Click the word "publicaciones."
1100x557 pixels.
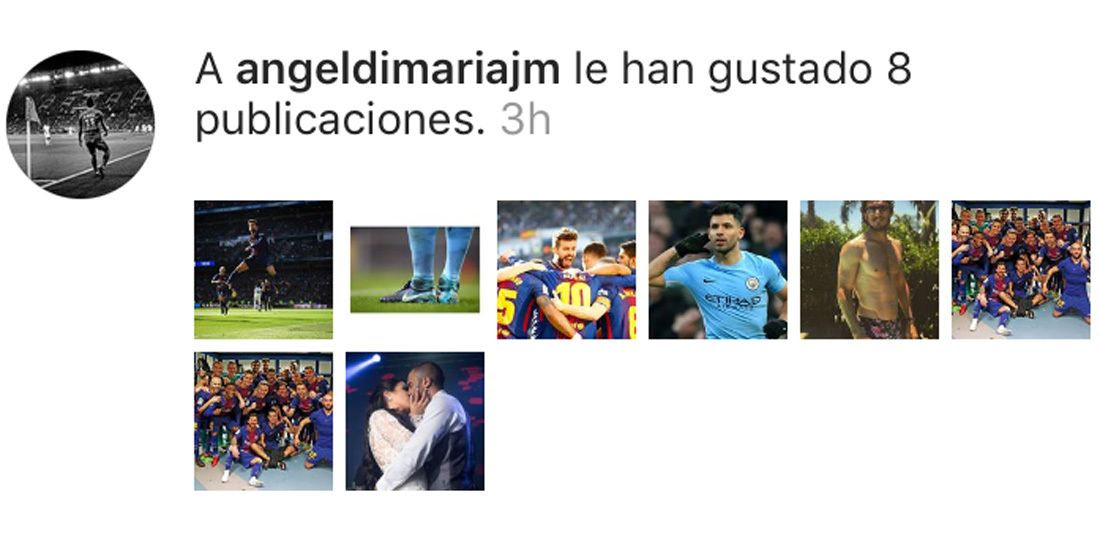pos(340,123)
